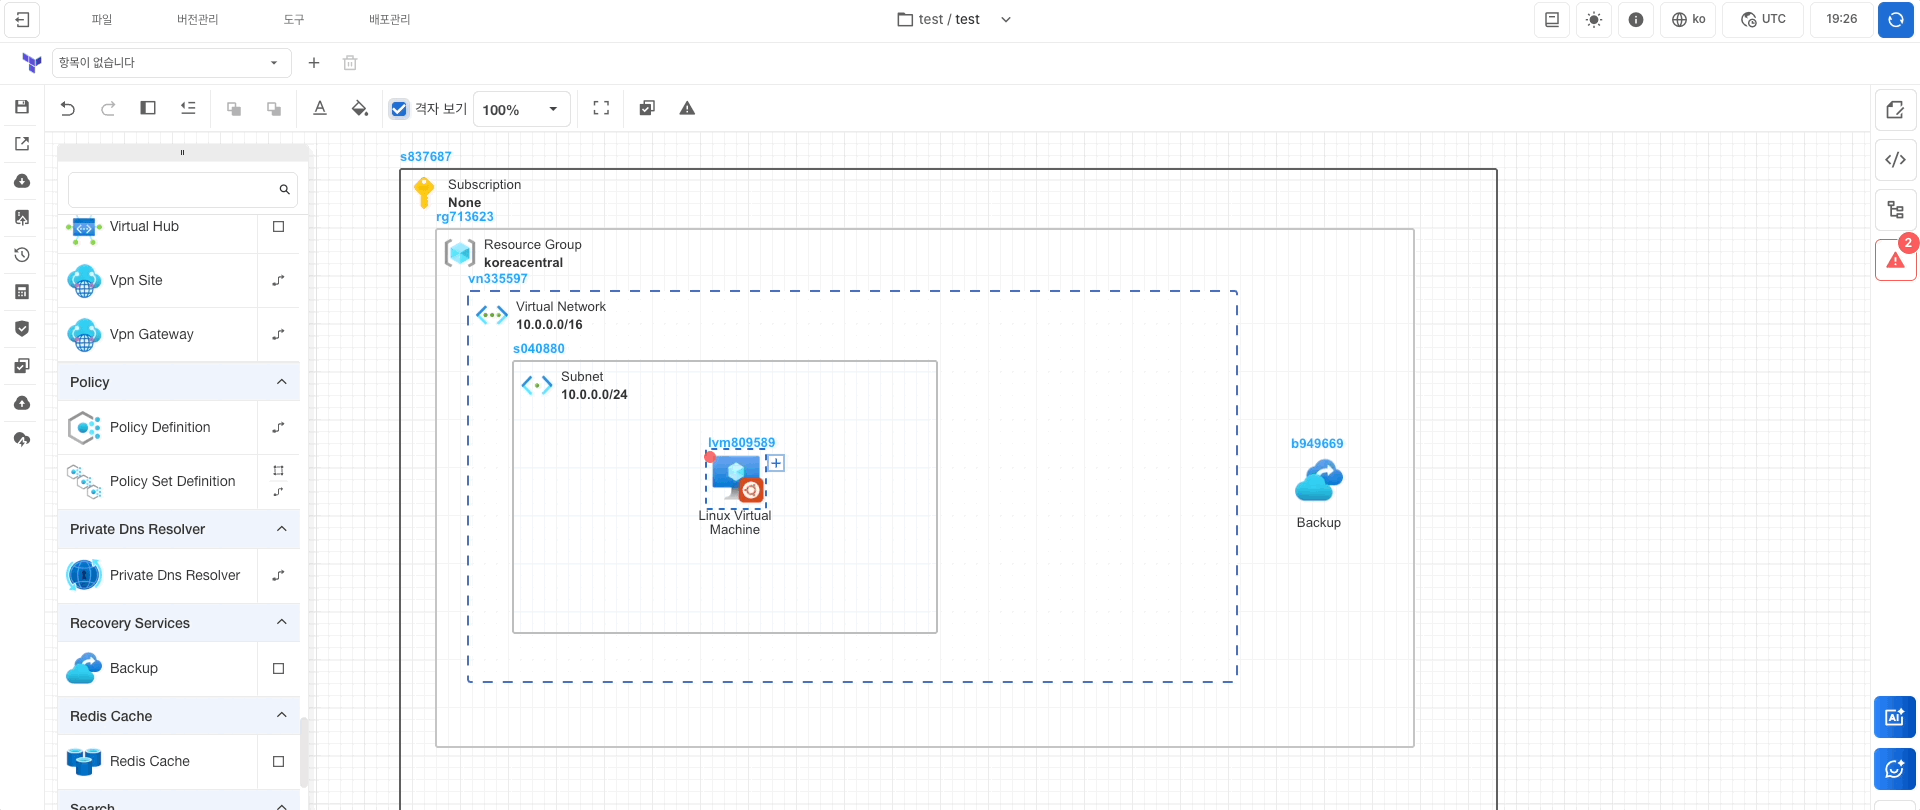Collapse the Policy section
This screenshot has width=1920, height=810.
281,382
